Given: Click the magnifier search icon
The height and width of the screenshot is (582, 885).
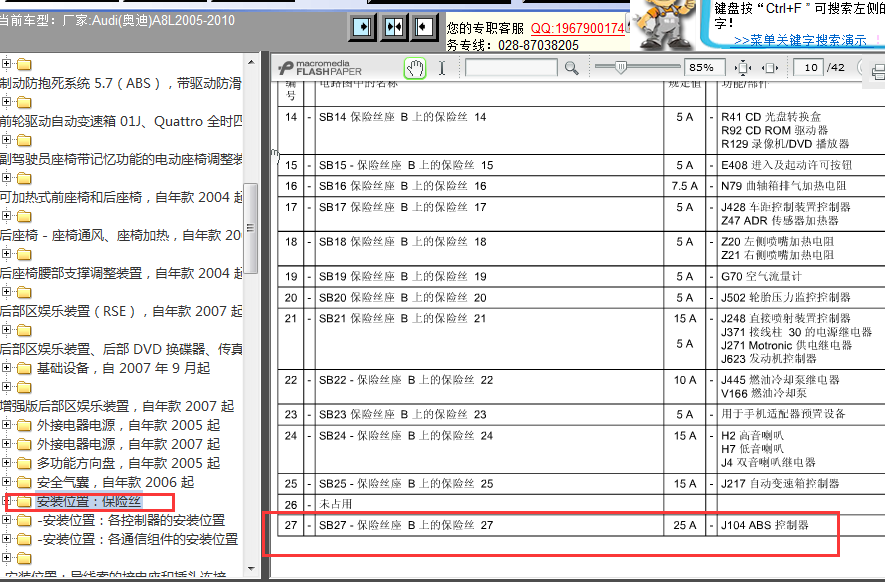Looking at the screenshot, I should [572, 68].
